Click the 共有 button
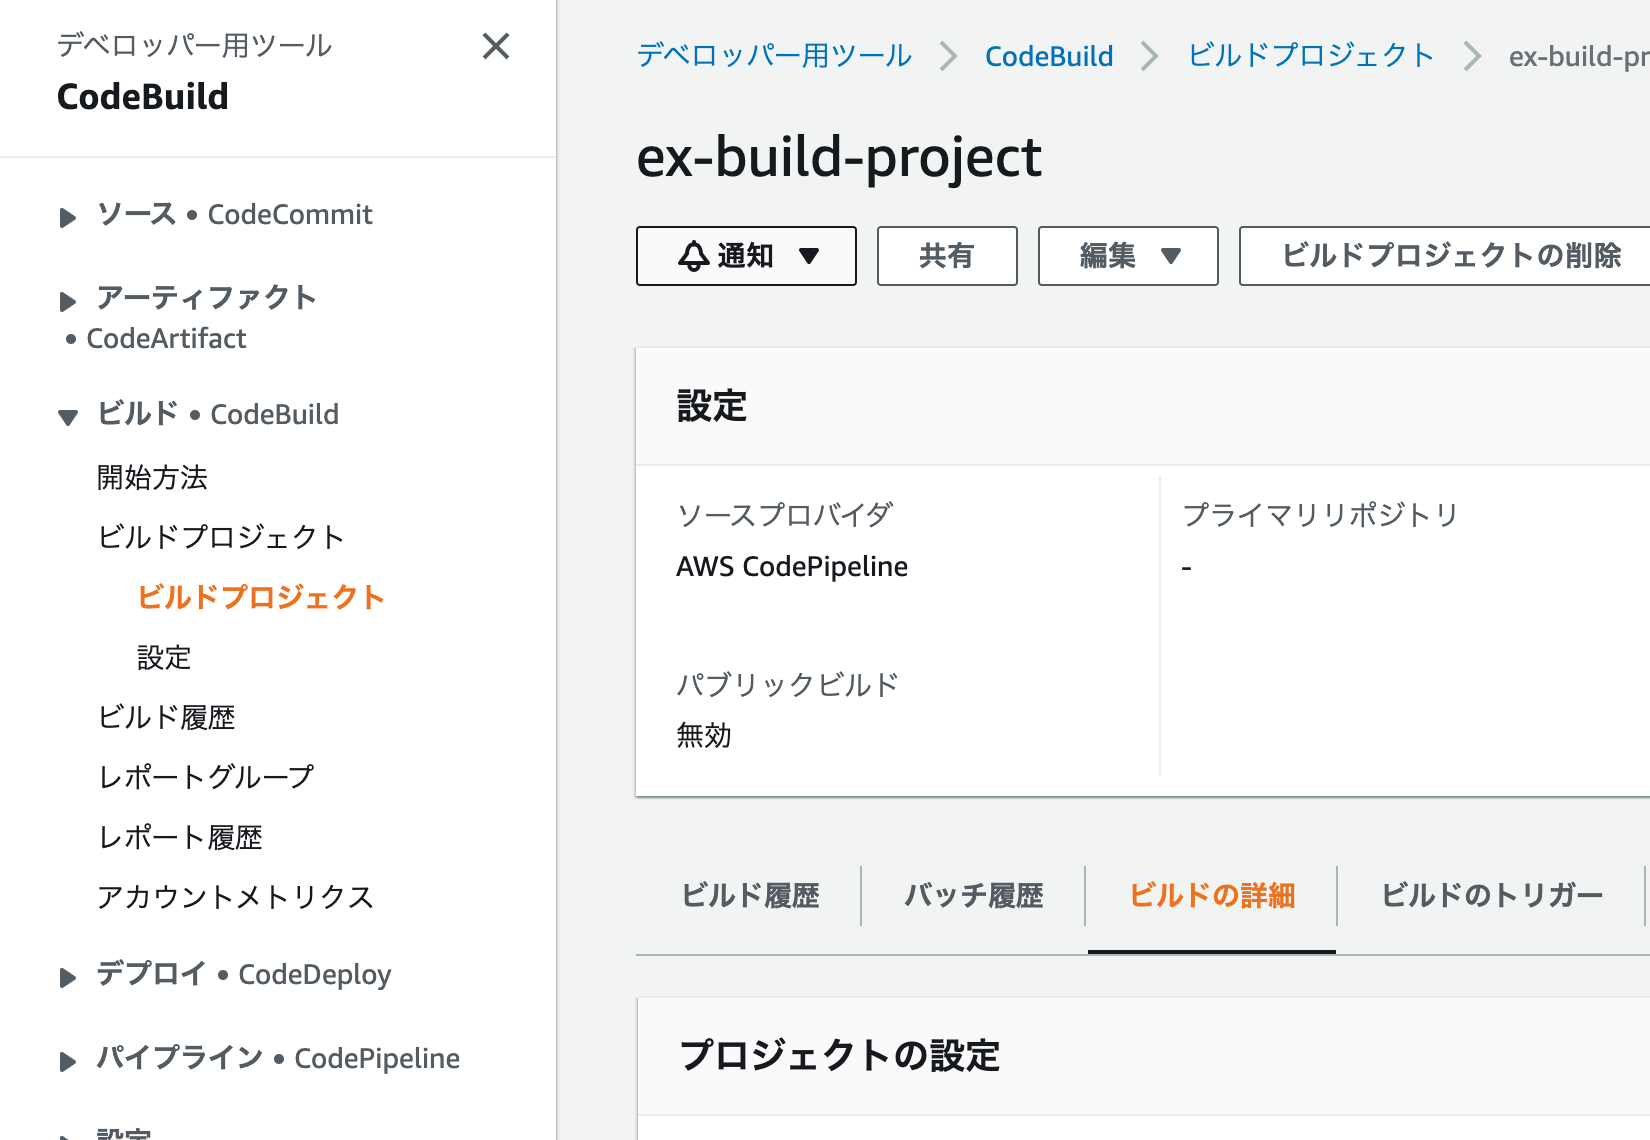 (x=947, y=256)
